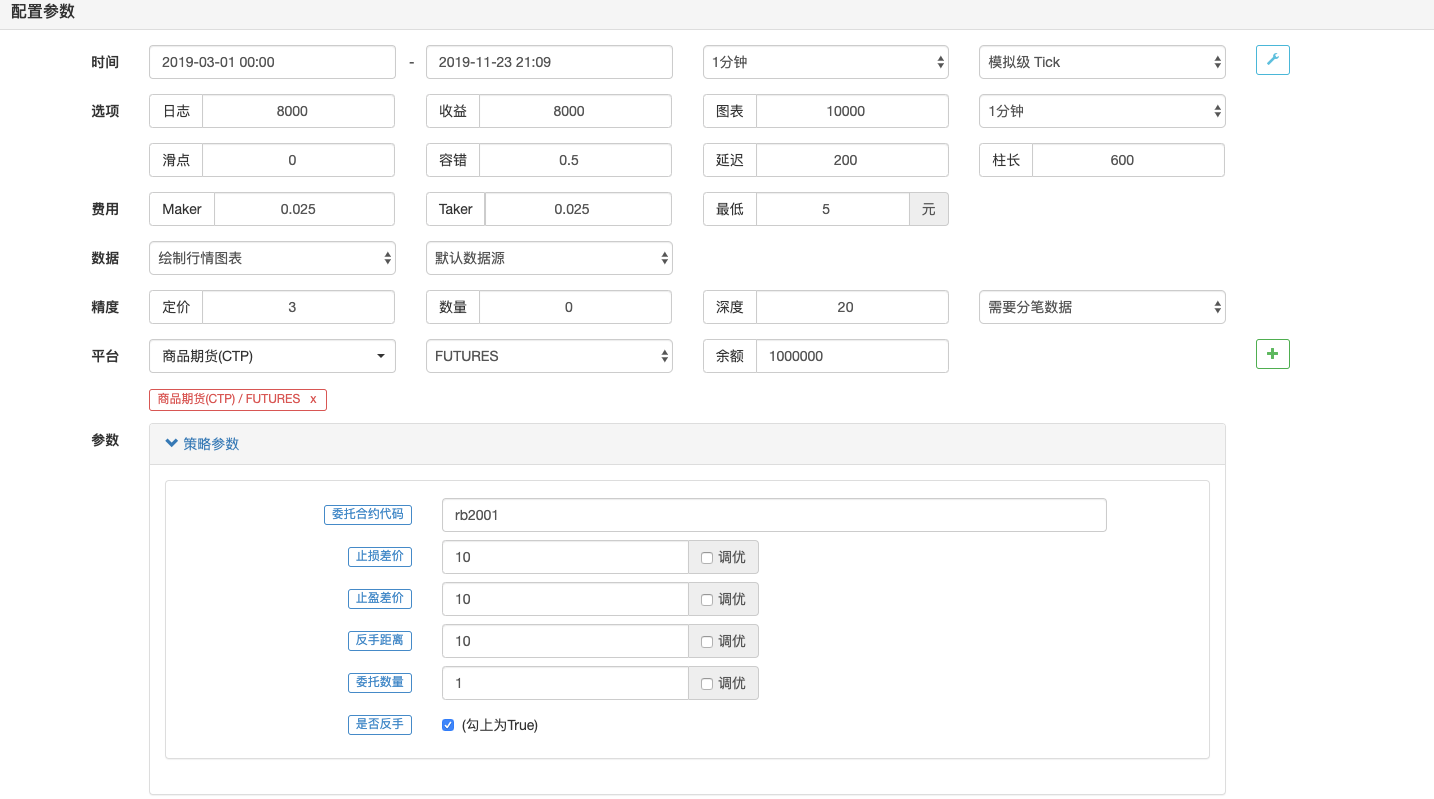Enable 调优 checkbox for 止盈差价
Screen dimensions: 1434x799
(707, 600)
